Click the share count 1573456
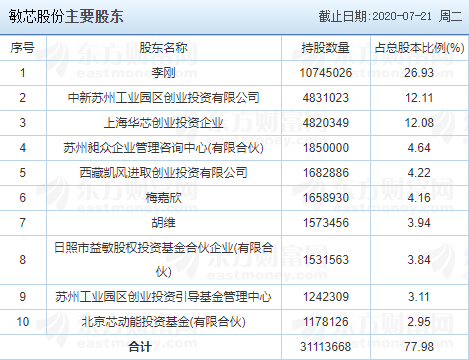Viewport: 469px width, 360px height. pos(326,223)
